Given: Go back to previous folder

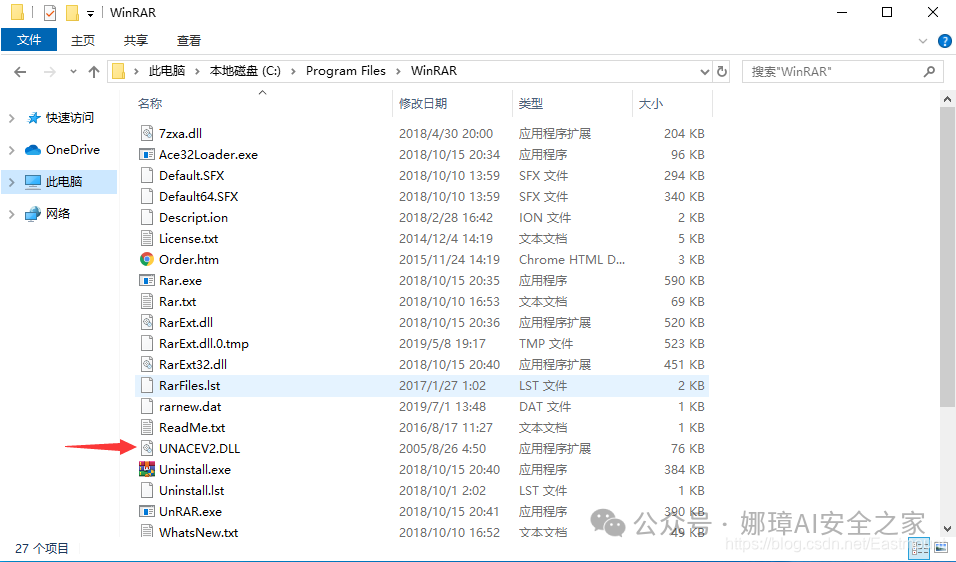Looking at the screenshot, I should pos(20,72).
